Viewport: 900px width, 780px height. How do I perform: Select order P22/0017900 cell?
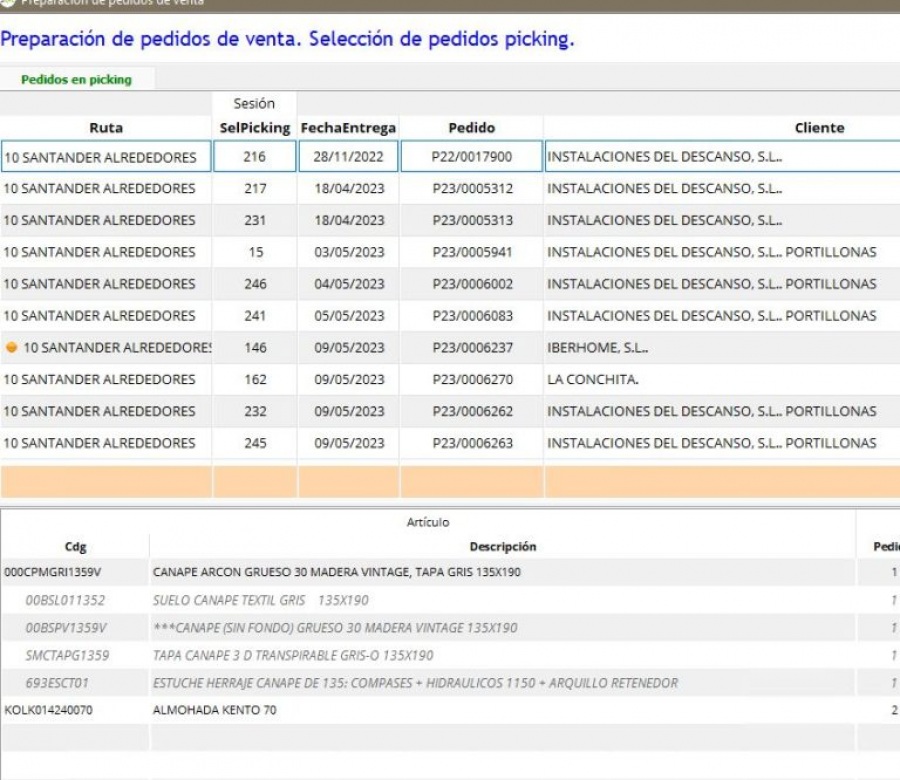tap(471, 157)
